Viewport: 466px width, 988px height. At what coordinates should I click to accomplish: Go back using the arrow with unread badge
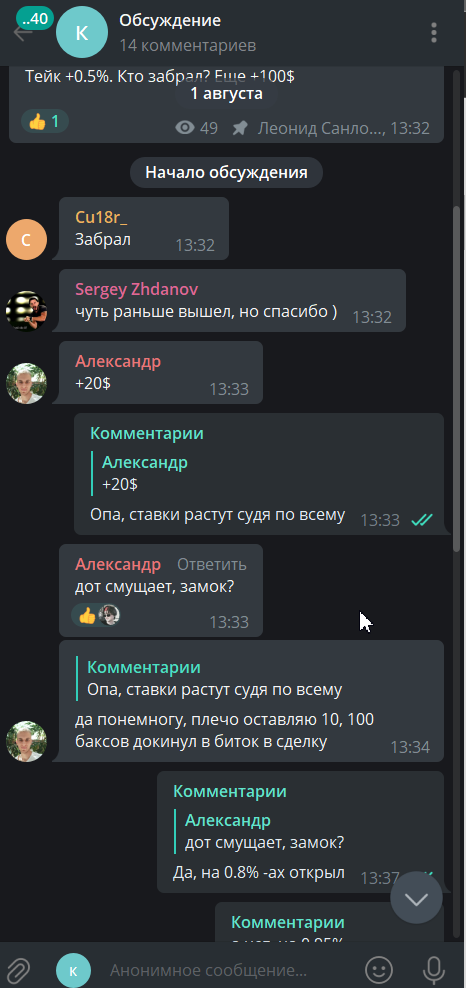click(x=23, y=32)
